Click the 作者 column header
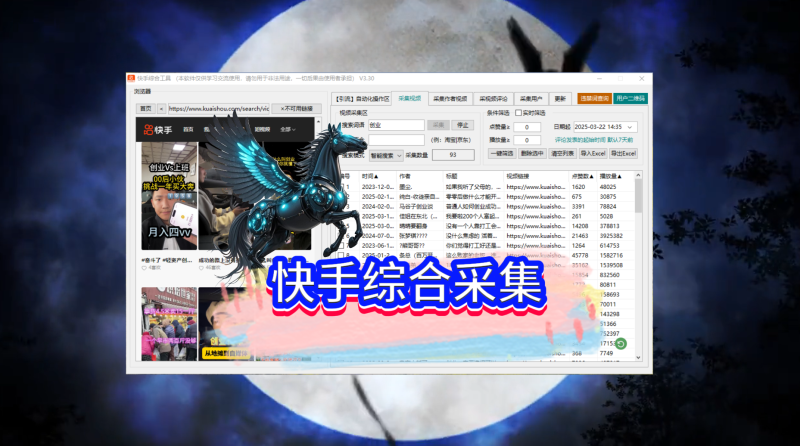Screen dimensions: 800x446 point(405,176)
